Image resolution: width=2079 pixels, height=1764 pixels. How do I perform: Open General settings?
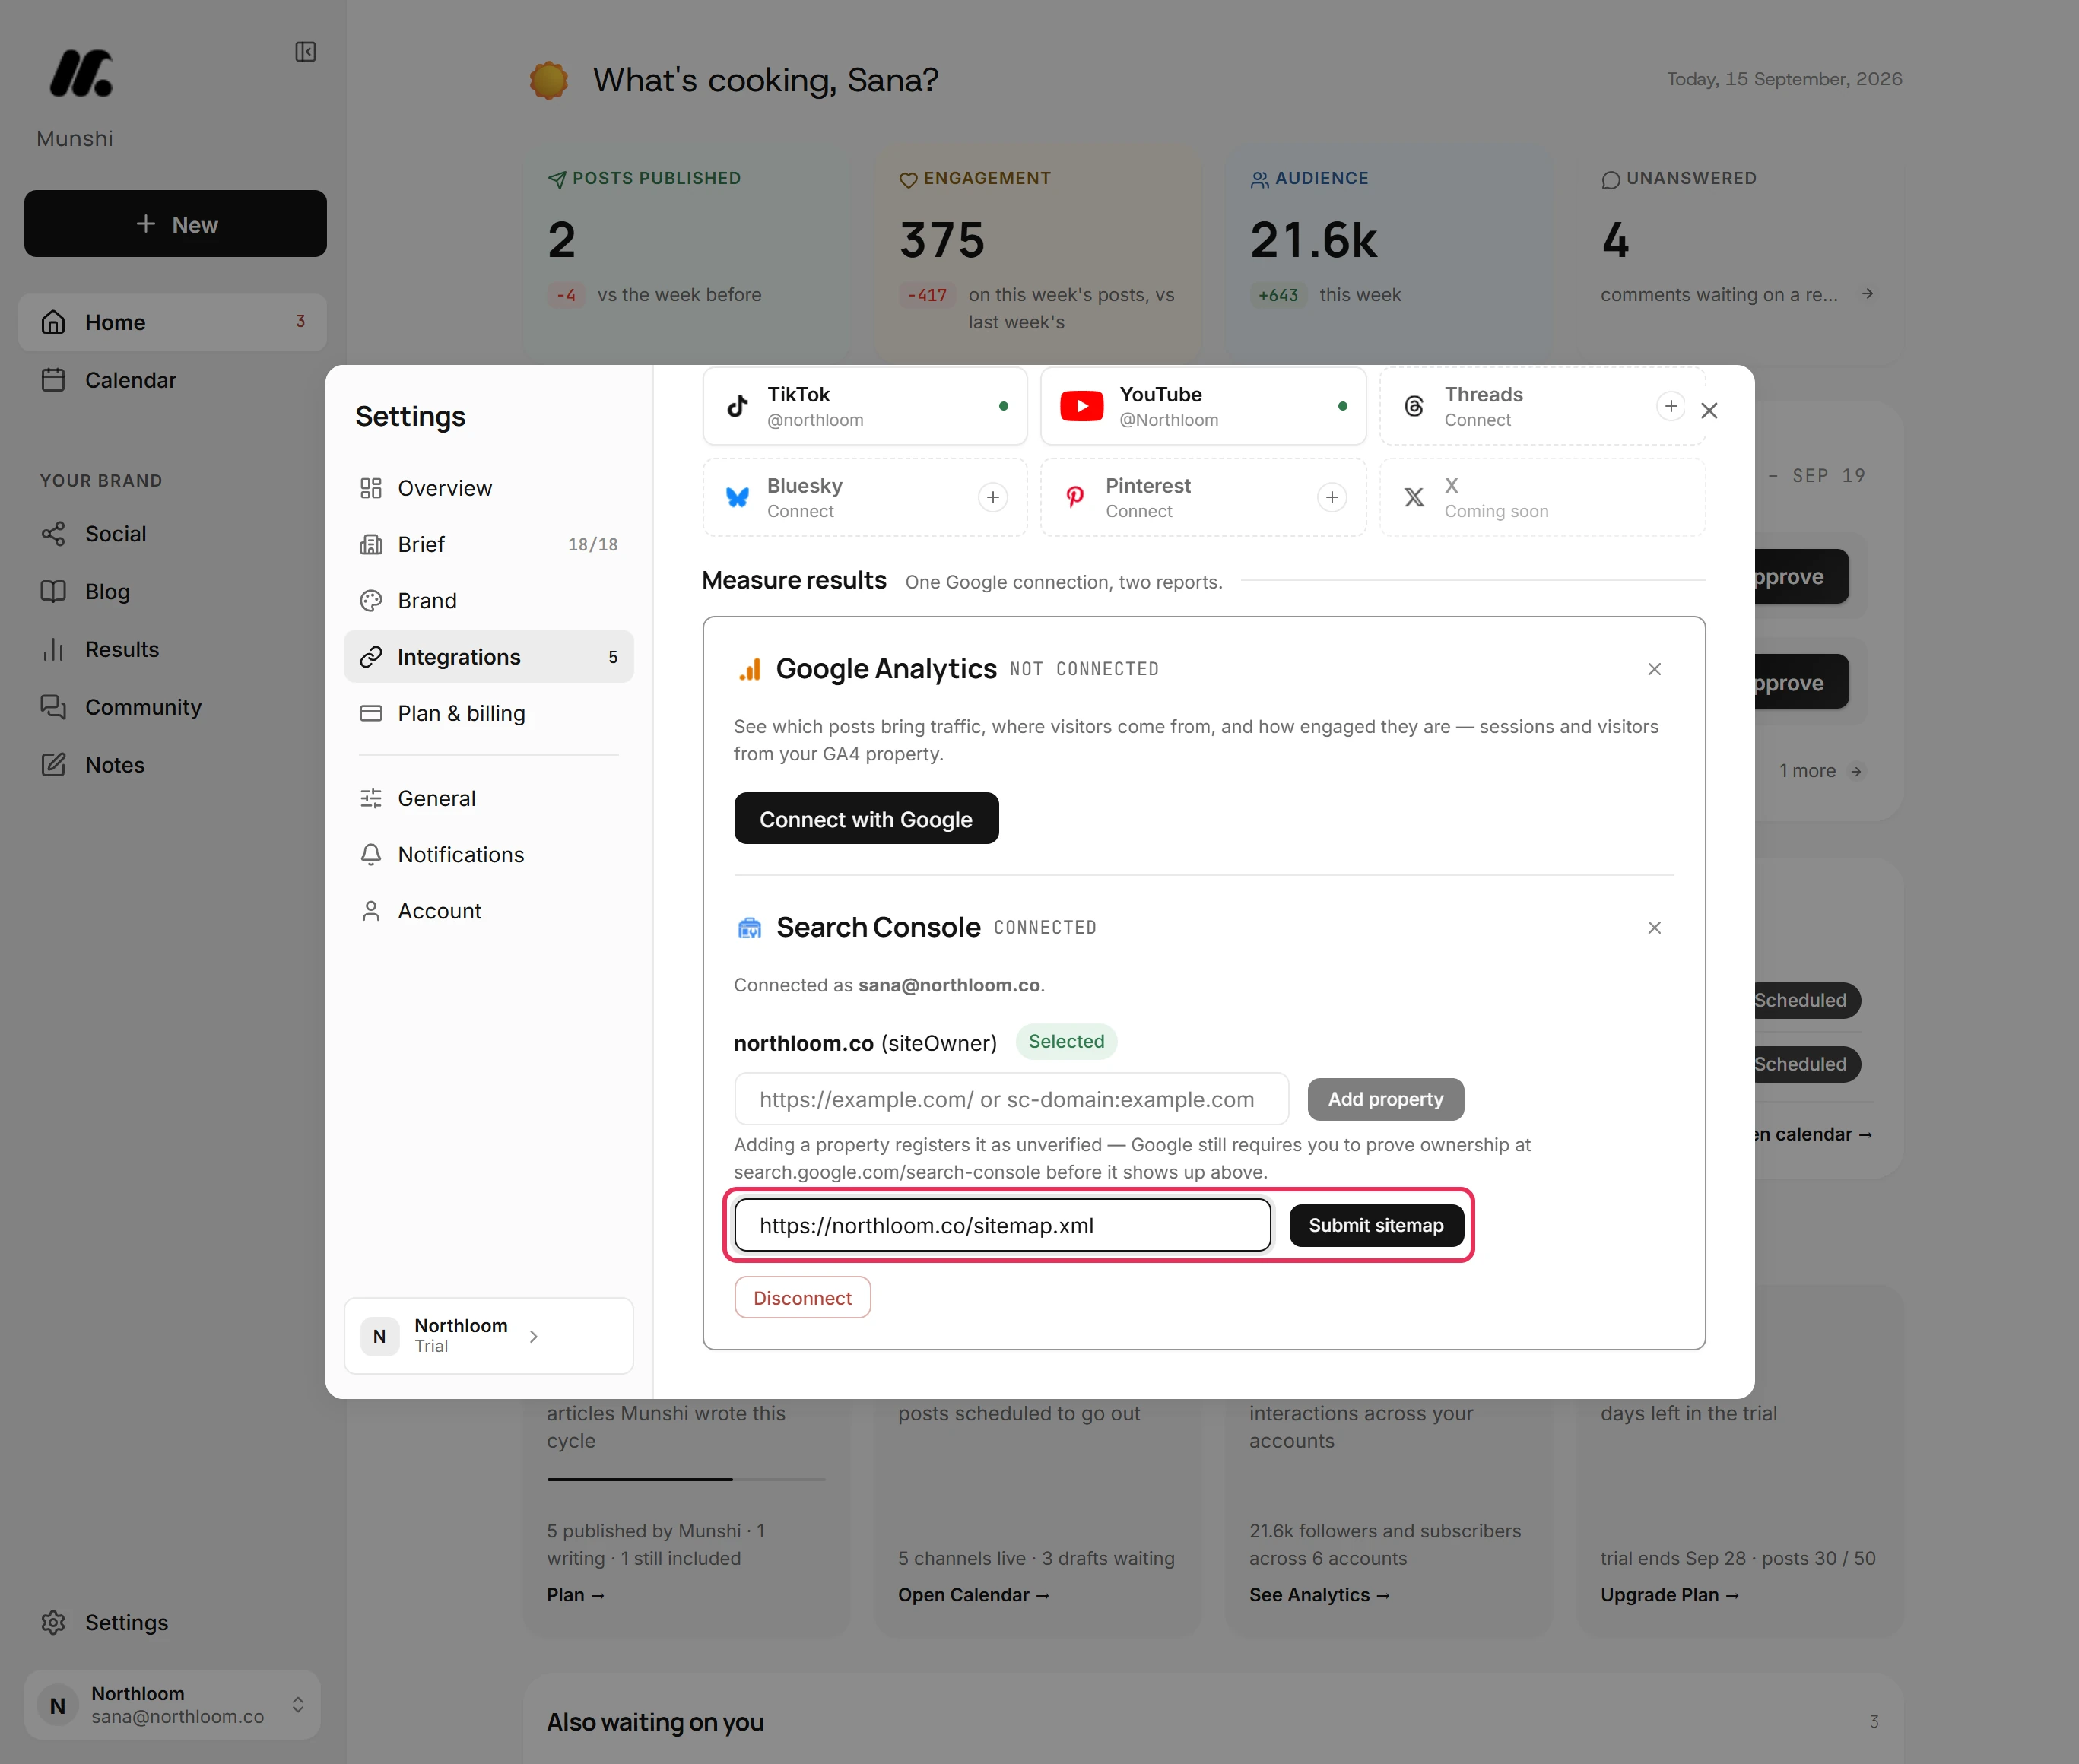tap(488, 798)
